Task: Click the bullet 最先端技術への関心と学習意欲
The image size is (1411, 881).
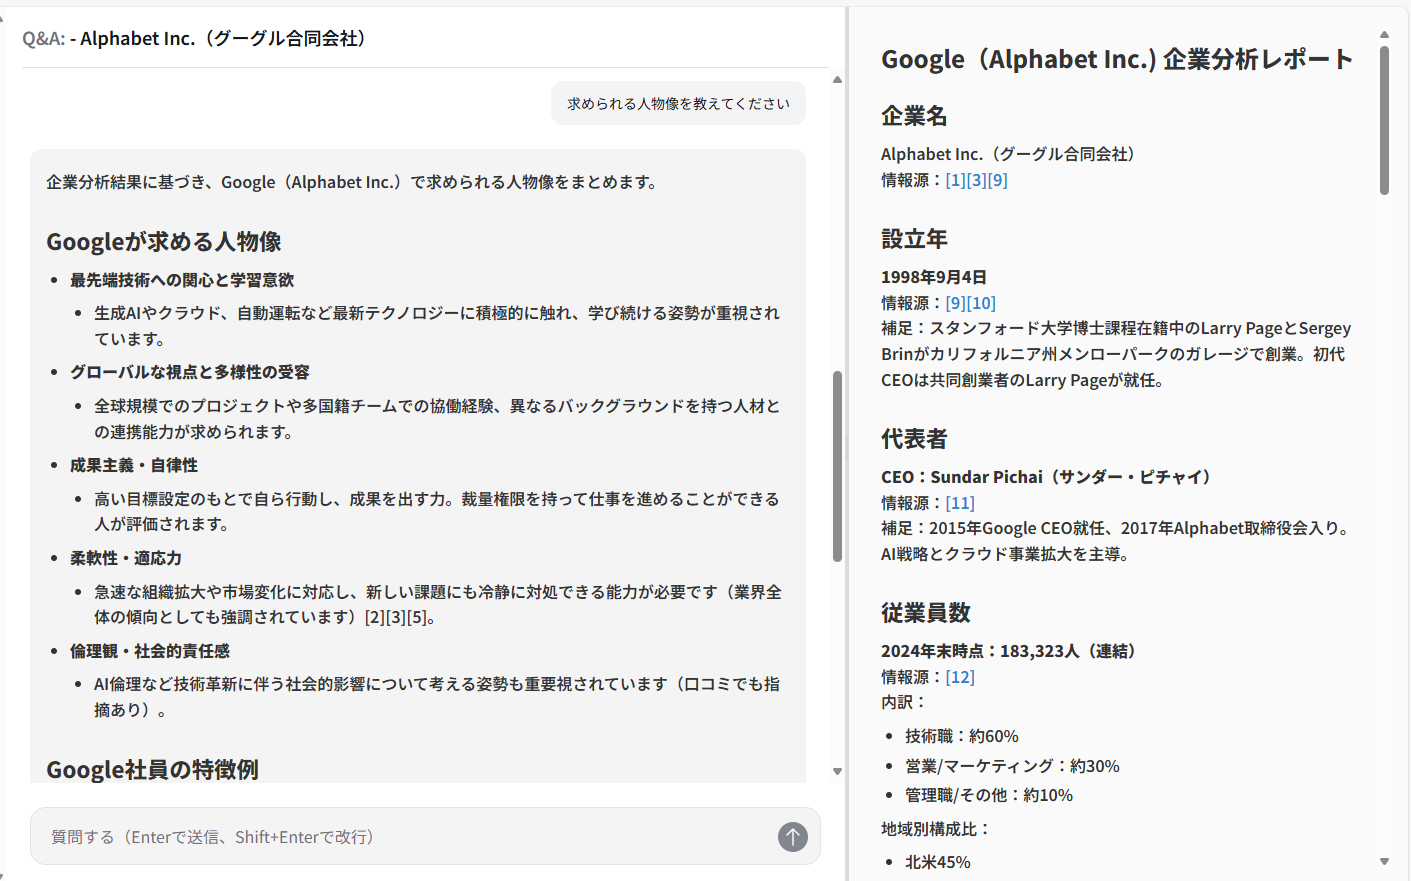Action: (x=182, y=280)
